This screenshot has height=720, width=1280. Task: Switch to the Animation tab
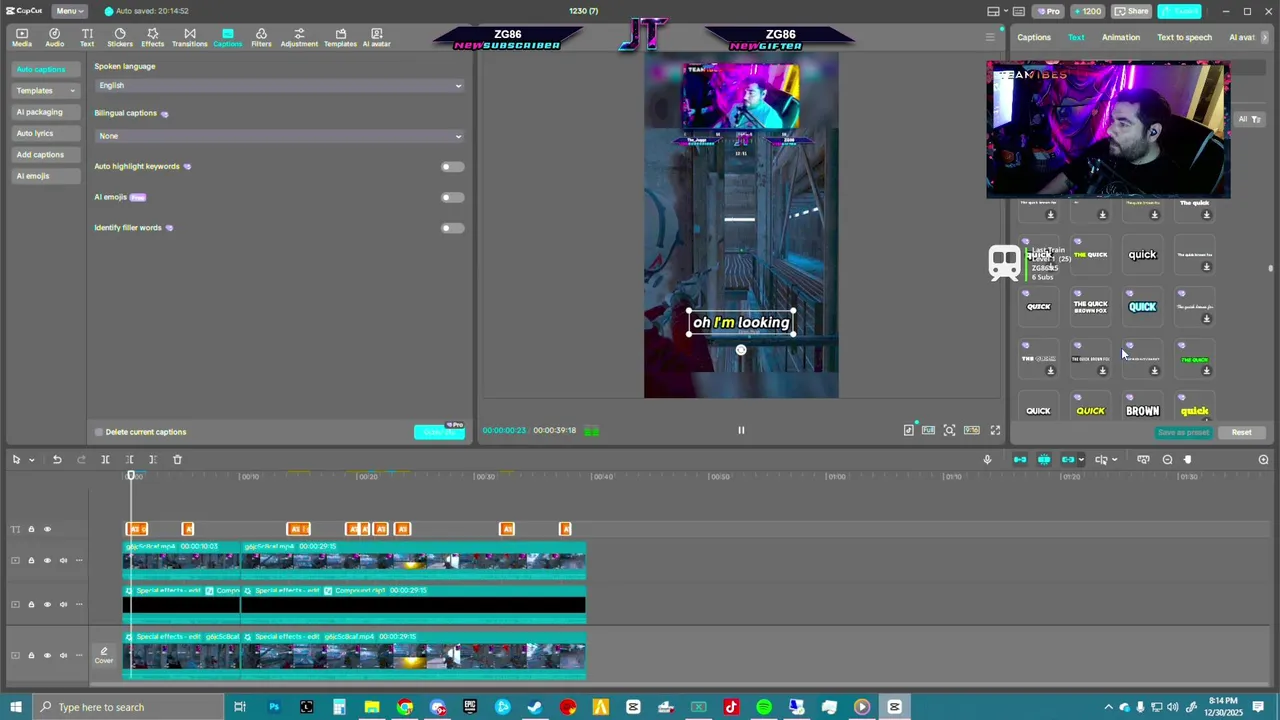coord(1120,38)
